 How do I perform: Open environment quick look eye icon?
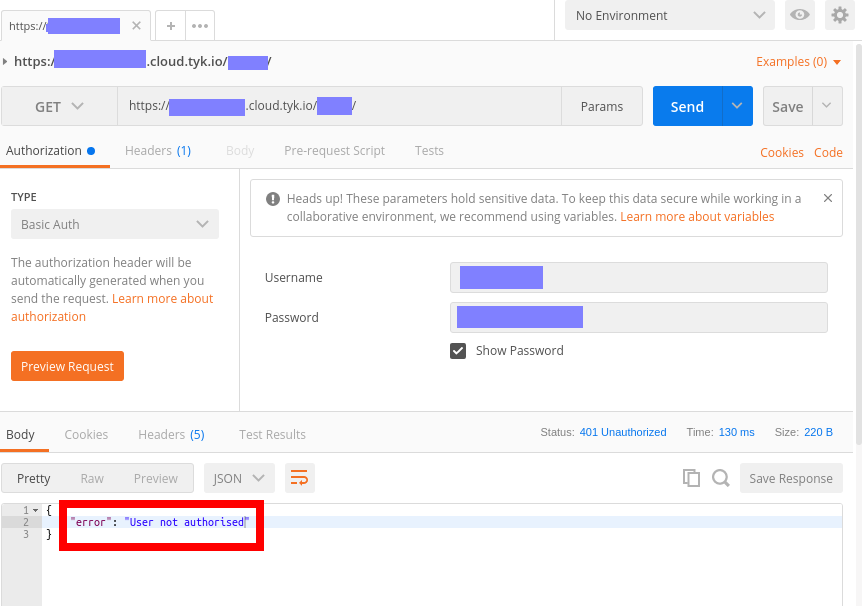799,15
